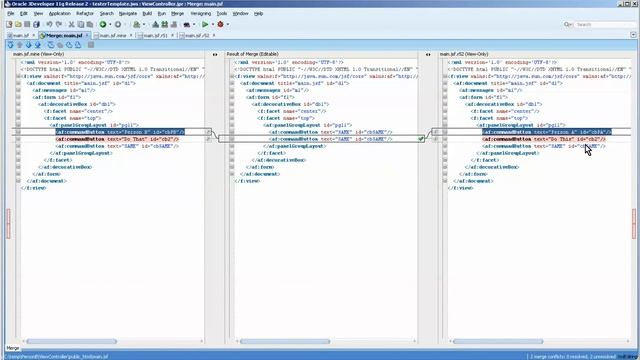Open dropdown arrow next to Run icon
Screen dimensions: 640x360
click(x=213, y=24)
